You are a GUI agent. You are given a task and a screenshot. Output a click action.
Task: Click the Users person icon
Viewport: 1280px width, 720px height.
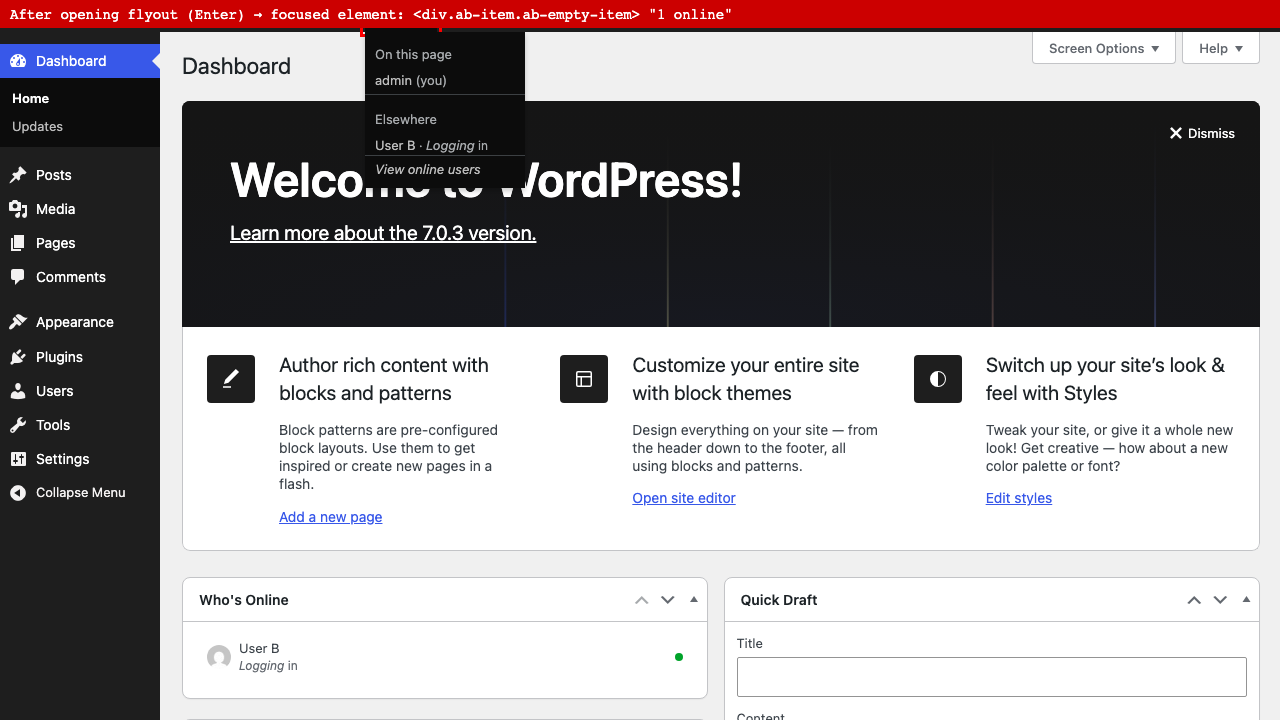[18, 391]
